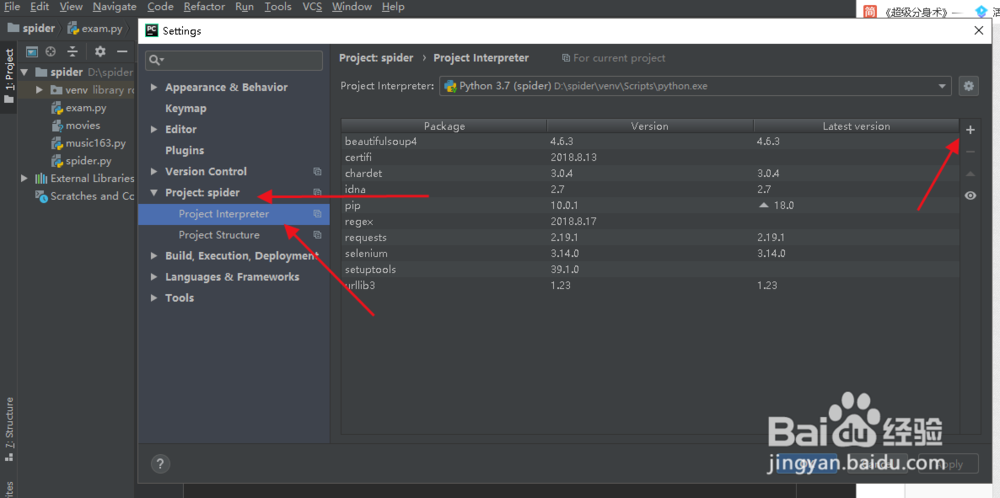Open the VCS menu
Viewport: 1000px width, 498px height.
[312, 7]
